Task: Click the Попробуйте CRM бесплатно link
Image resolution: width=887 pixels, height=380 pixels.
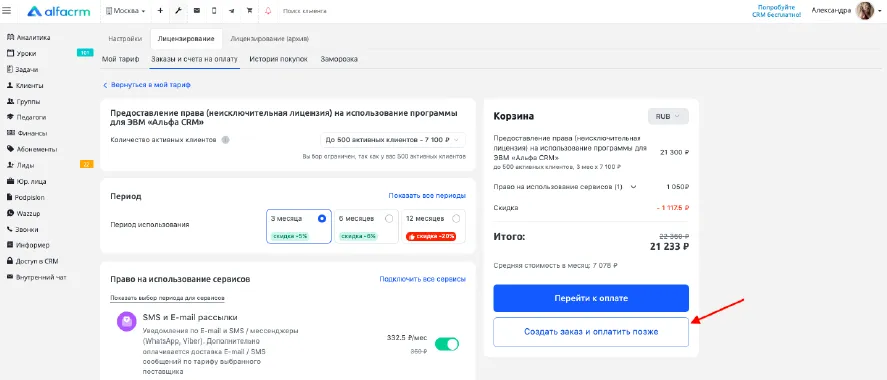Action: pyautogui.click(x=776, y=11)
